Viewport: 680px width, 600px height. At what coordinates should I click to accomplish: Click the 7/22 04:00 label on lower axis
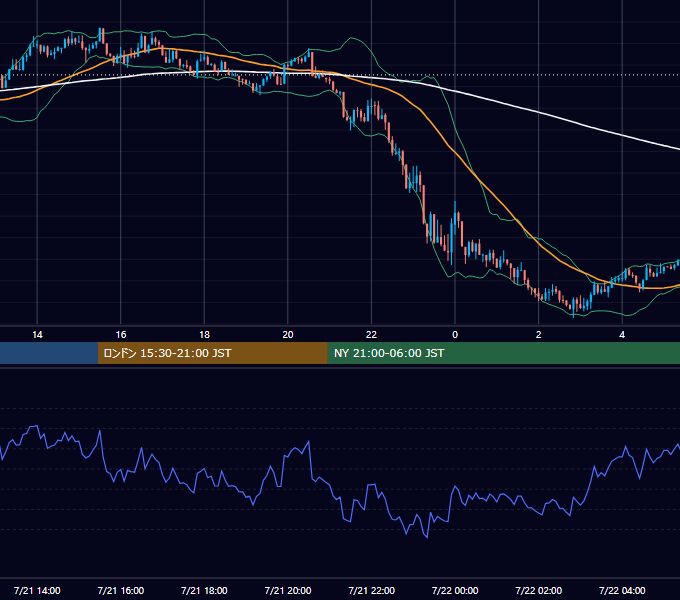coord(622,590)
